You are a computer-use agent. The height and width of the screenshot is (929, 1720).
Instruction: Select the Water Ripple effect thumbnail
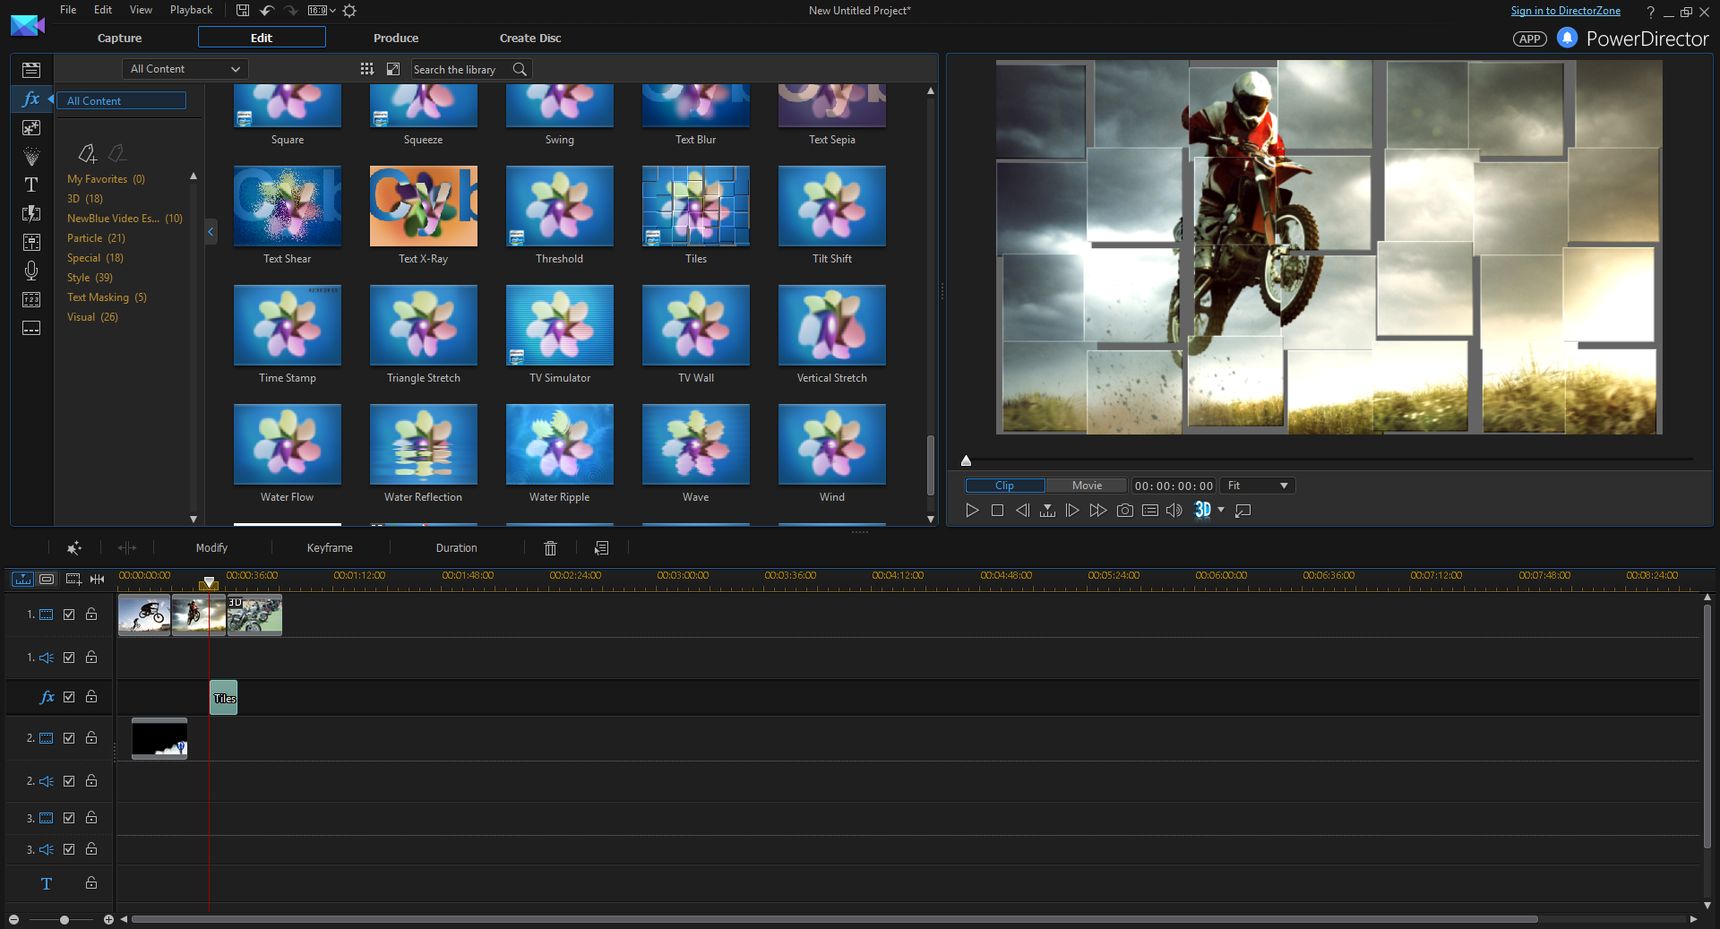[x=559, y=444]
